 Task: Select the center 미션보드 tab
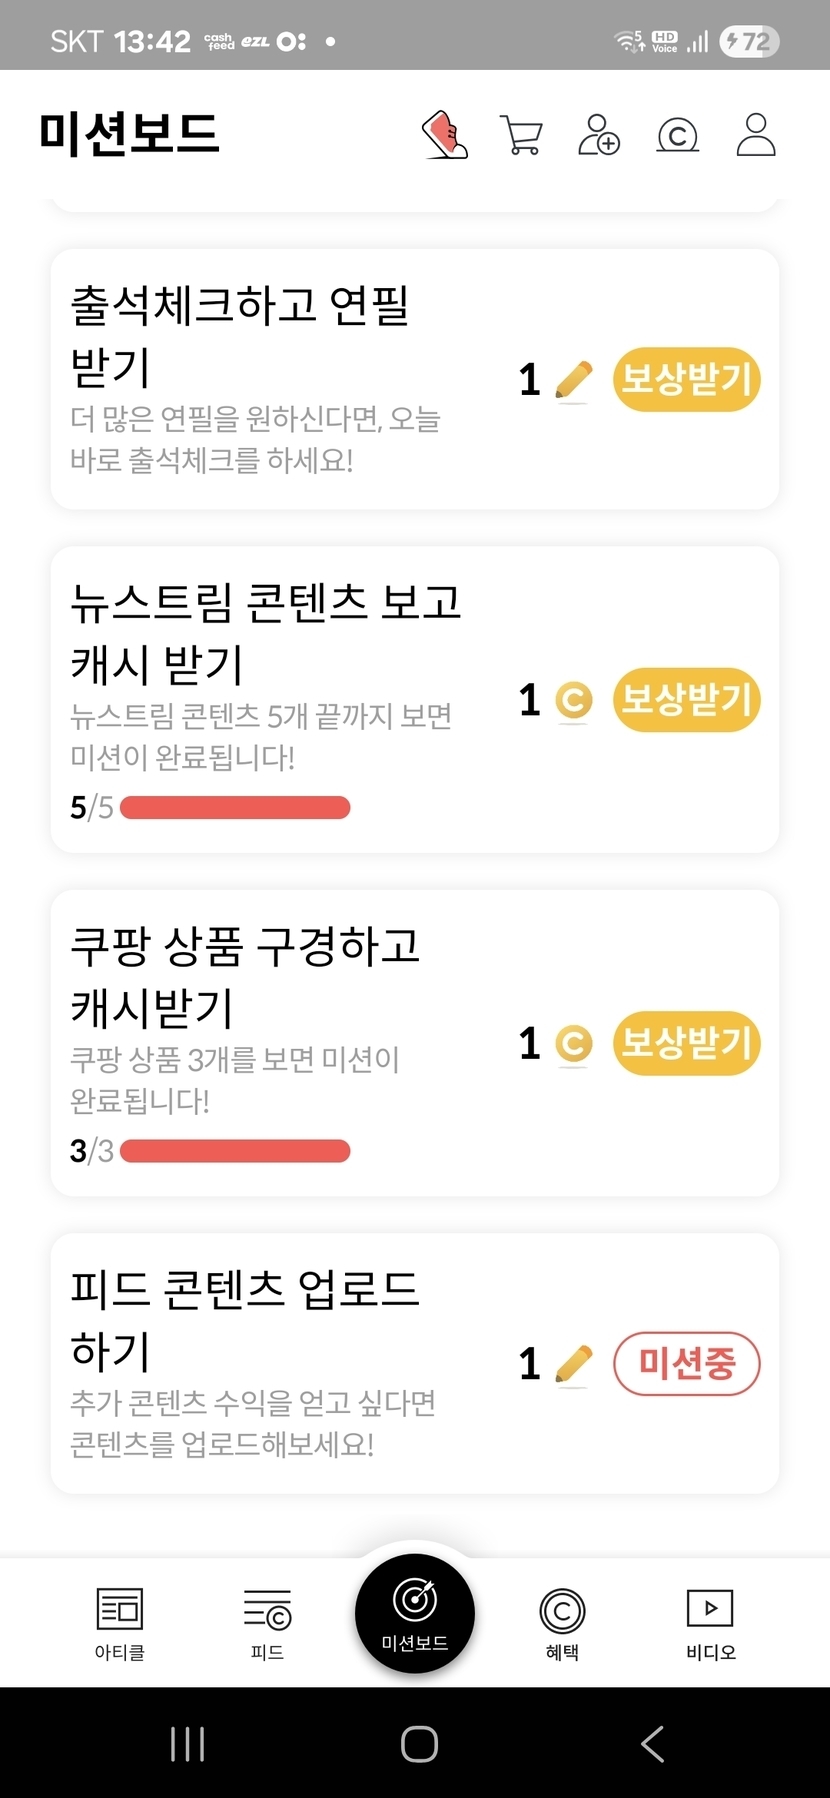pos(415,1614)
